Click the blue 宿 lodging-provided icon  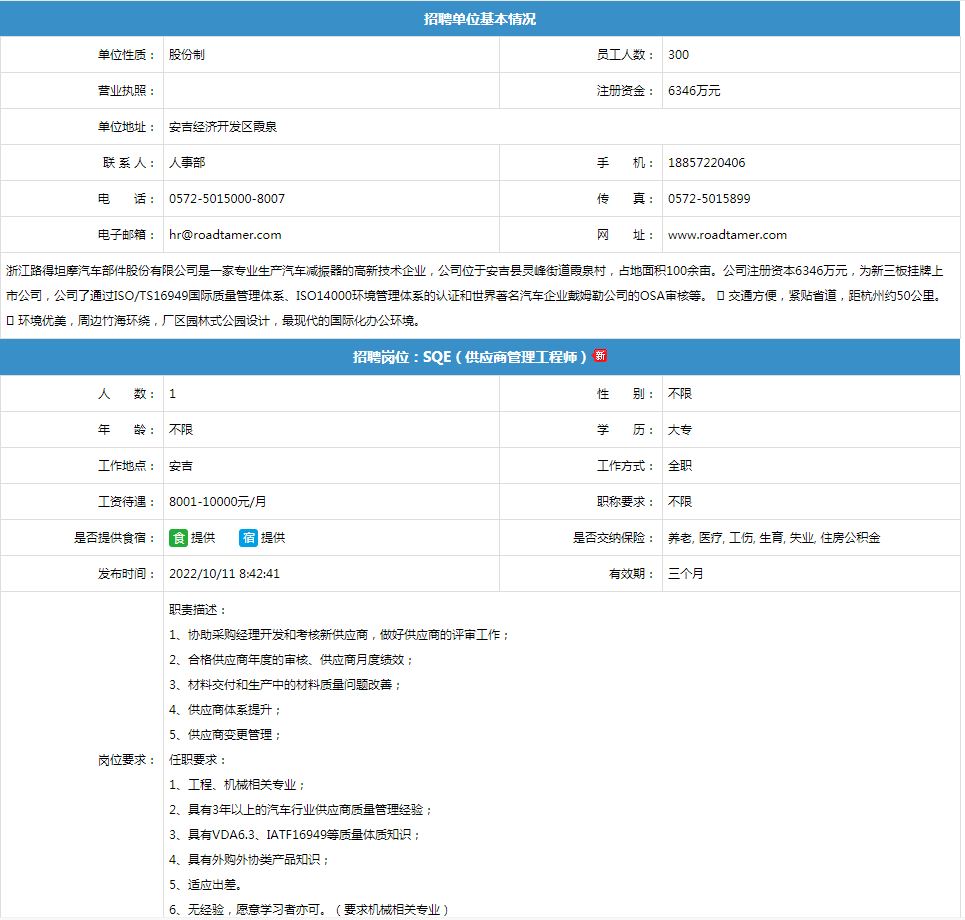[x=249, y=538]
